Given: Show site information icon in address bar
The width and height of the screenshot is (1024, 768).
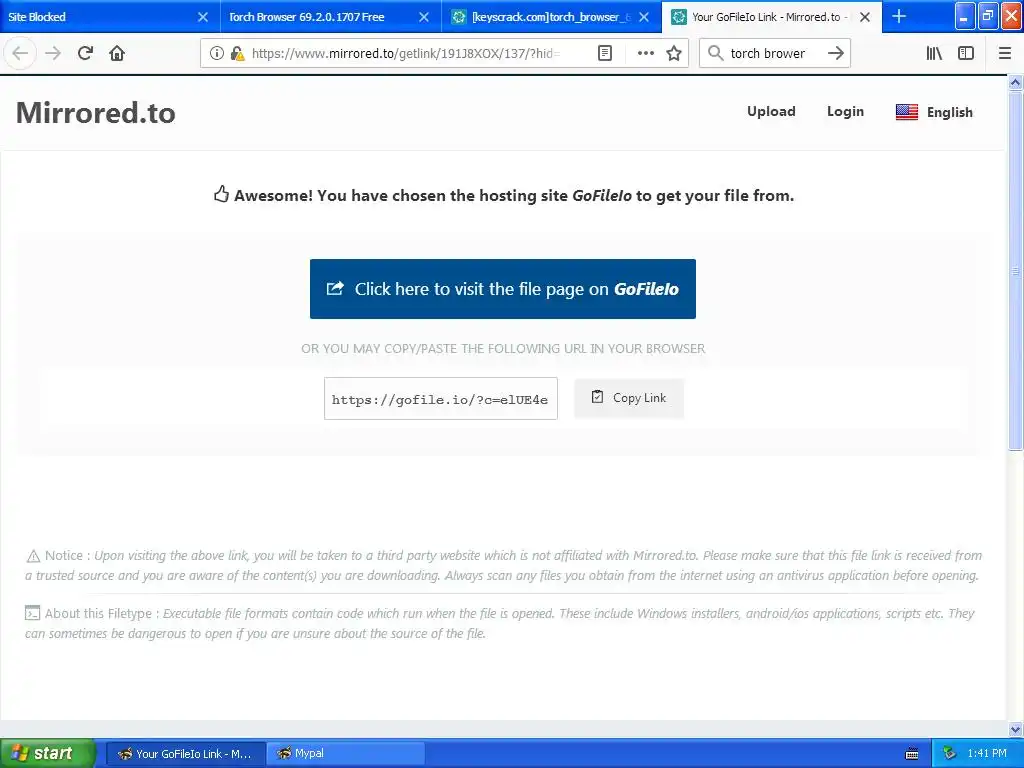Looking at the screenshot, I should (217, 54).
